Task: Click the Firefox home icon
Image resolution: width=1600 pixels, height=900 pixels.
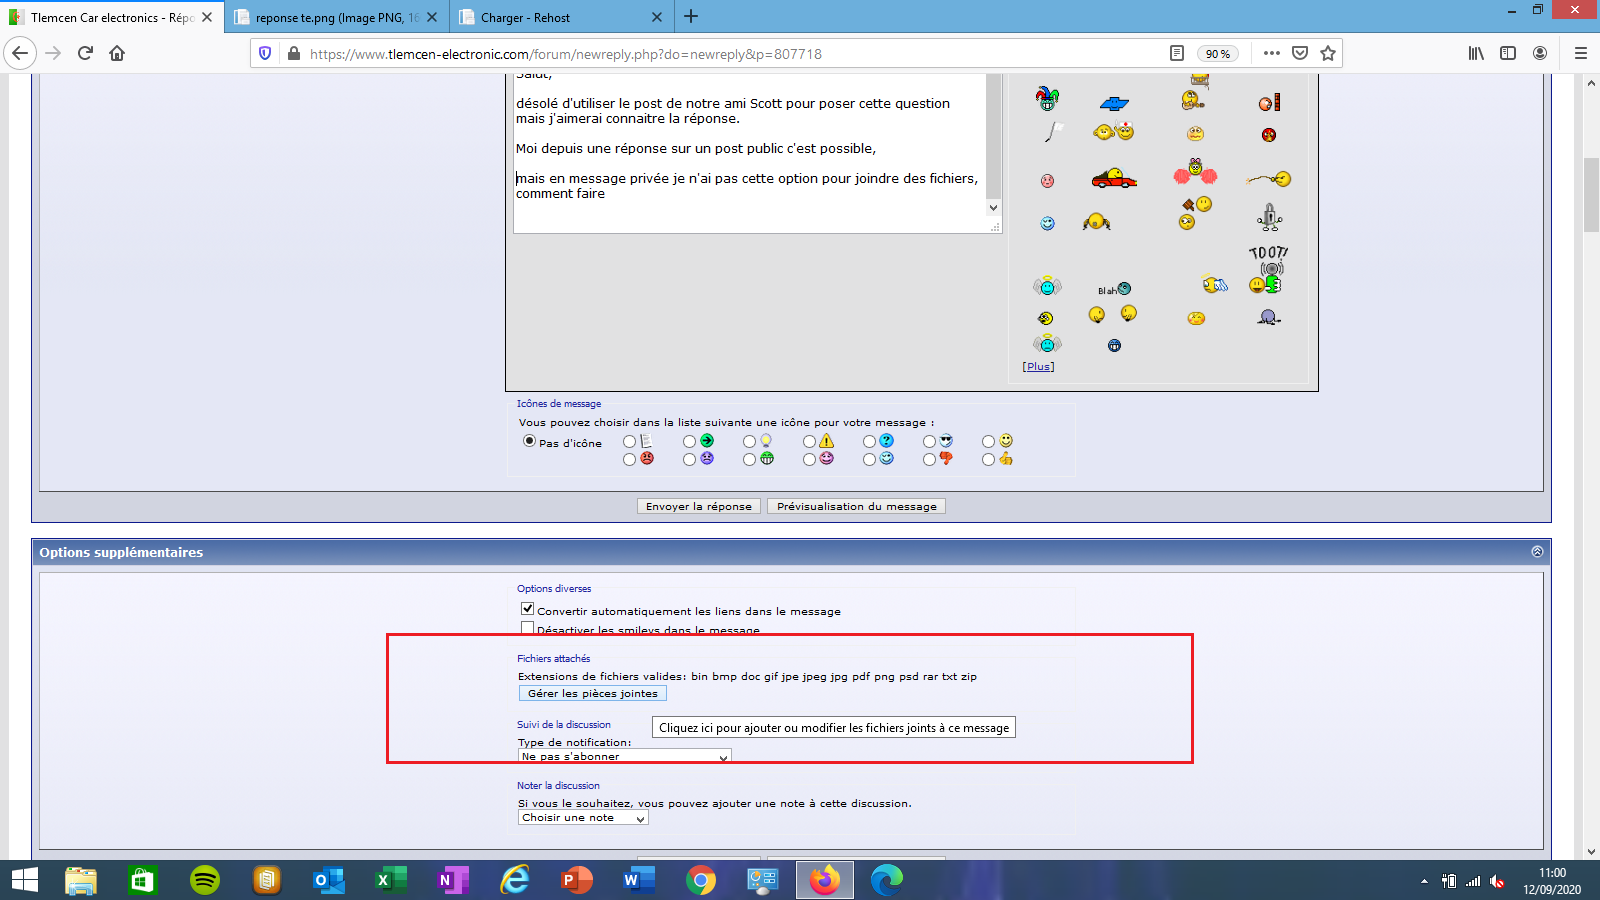Action: pyautogui.click(x=117, y=53)
